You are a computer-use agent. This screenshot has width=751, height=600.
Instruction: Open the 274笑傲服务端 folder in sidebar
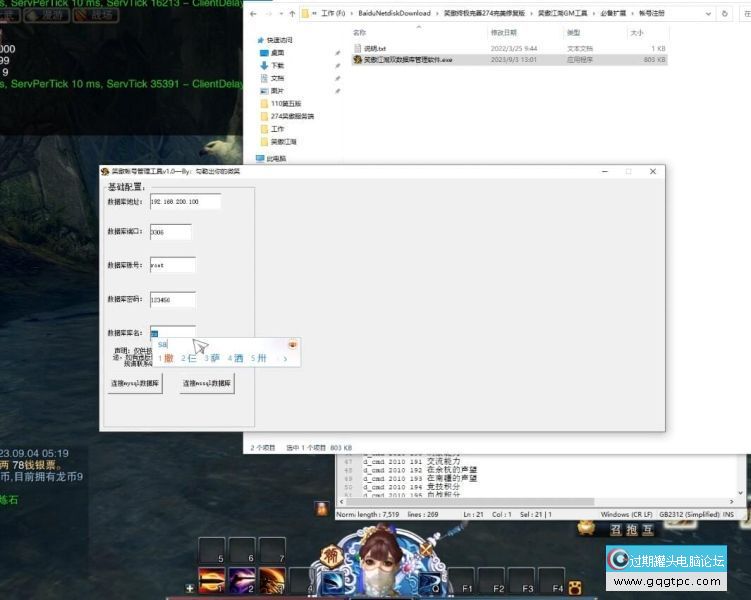(x=292, y=116)
